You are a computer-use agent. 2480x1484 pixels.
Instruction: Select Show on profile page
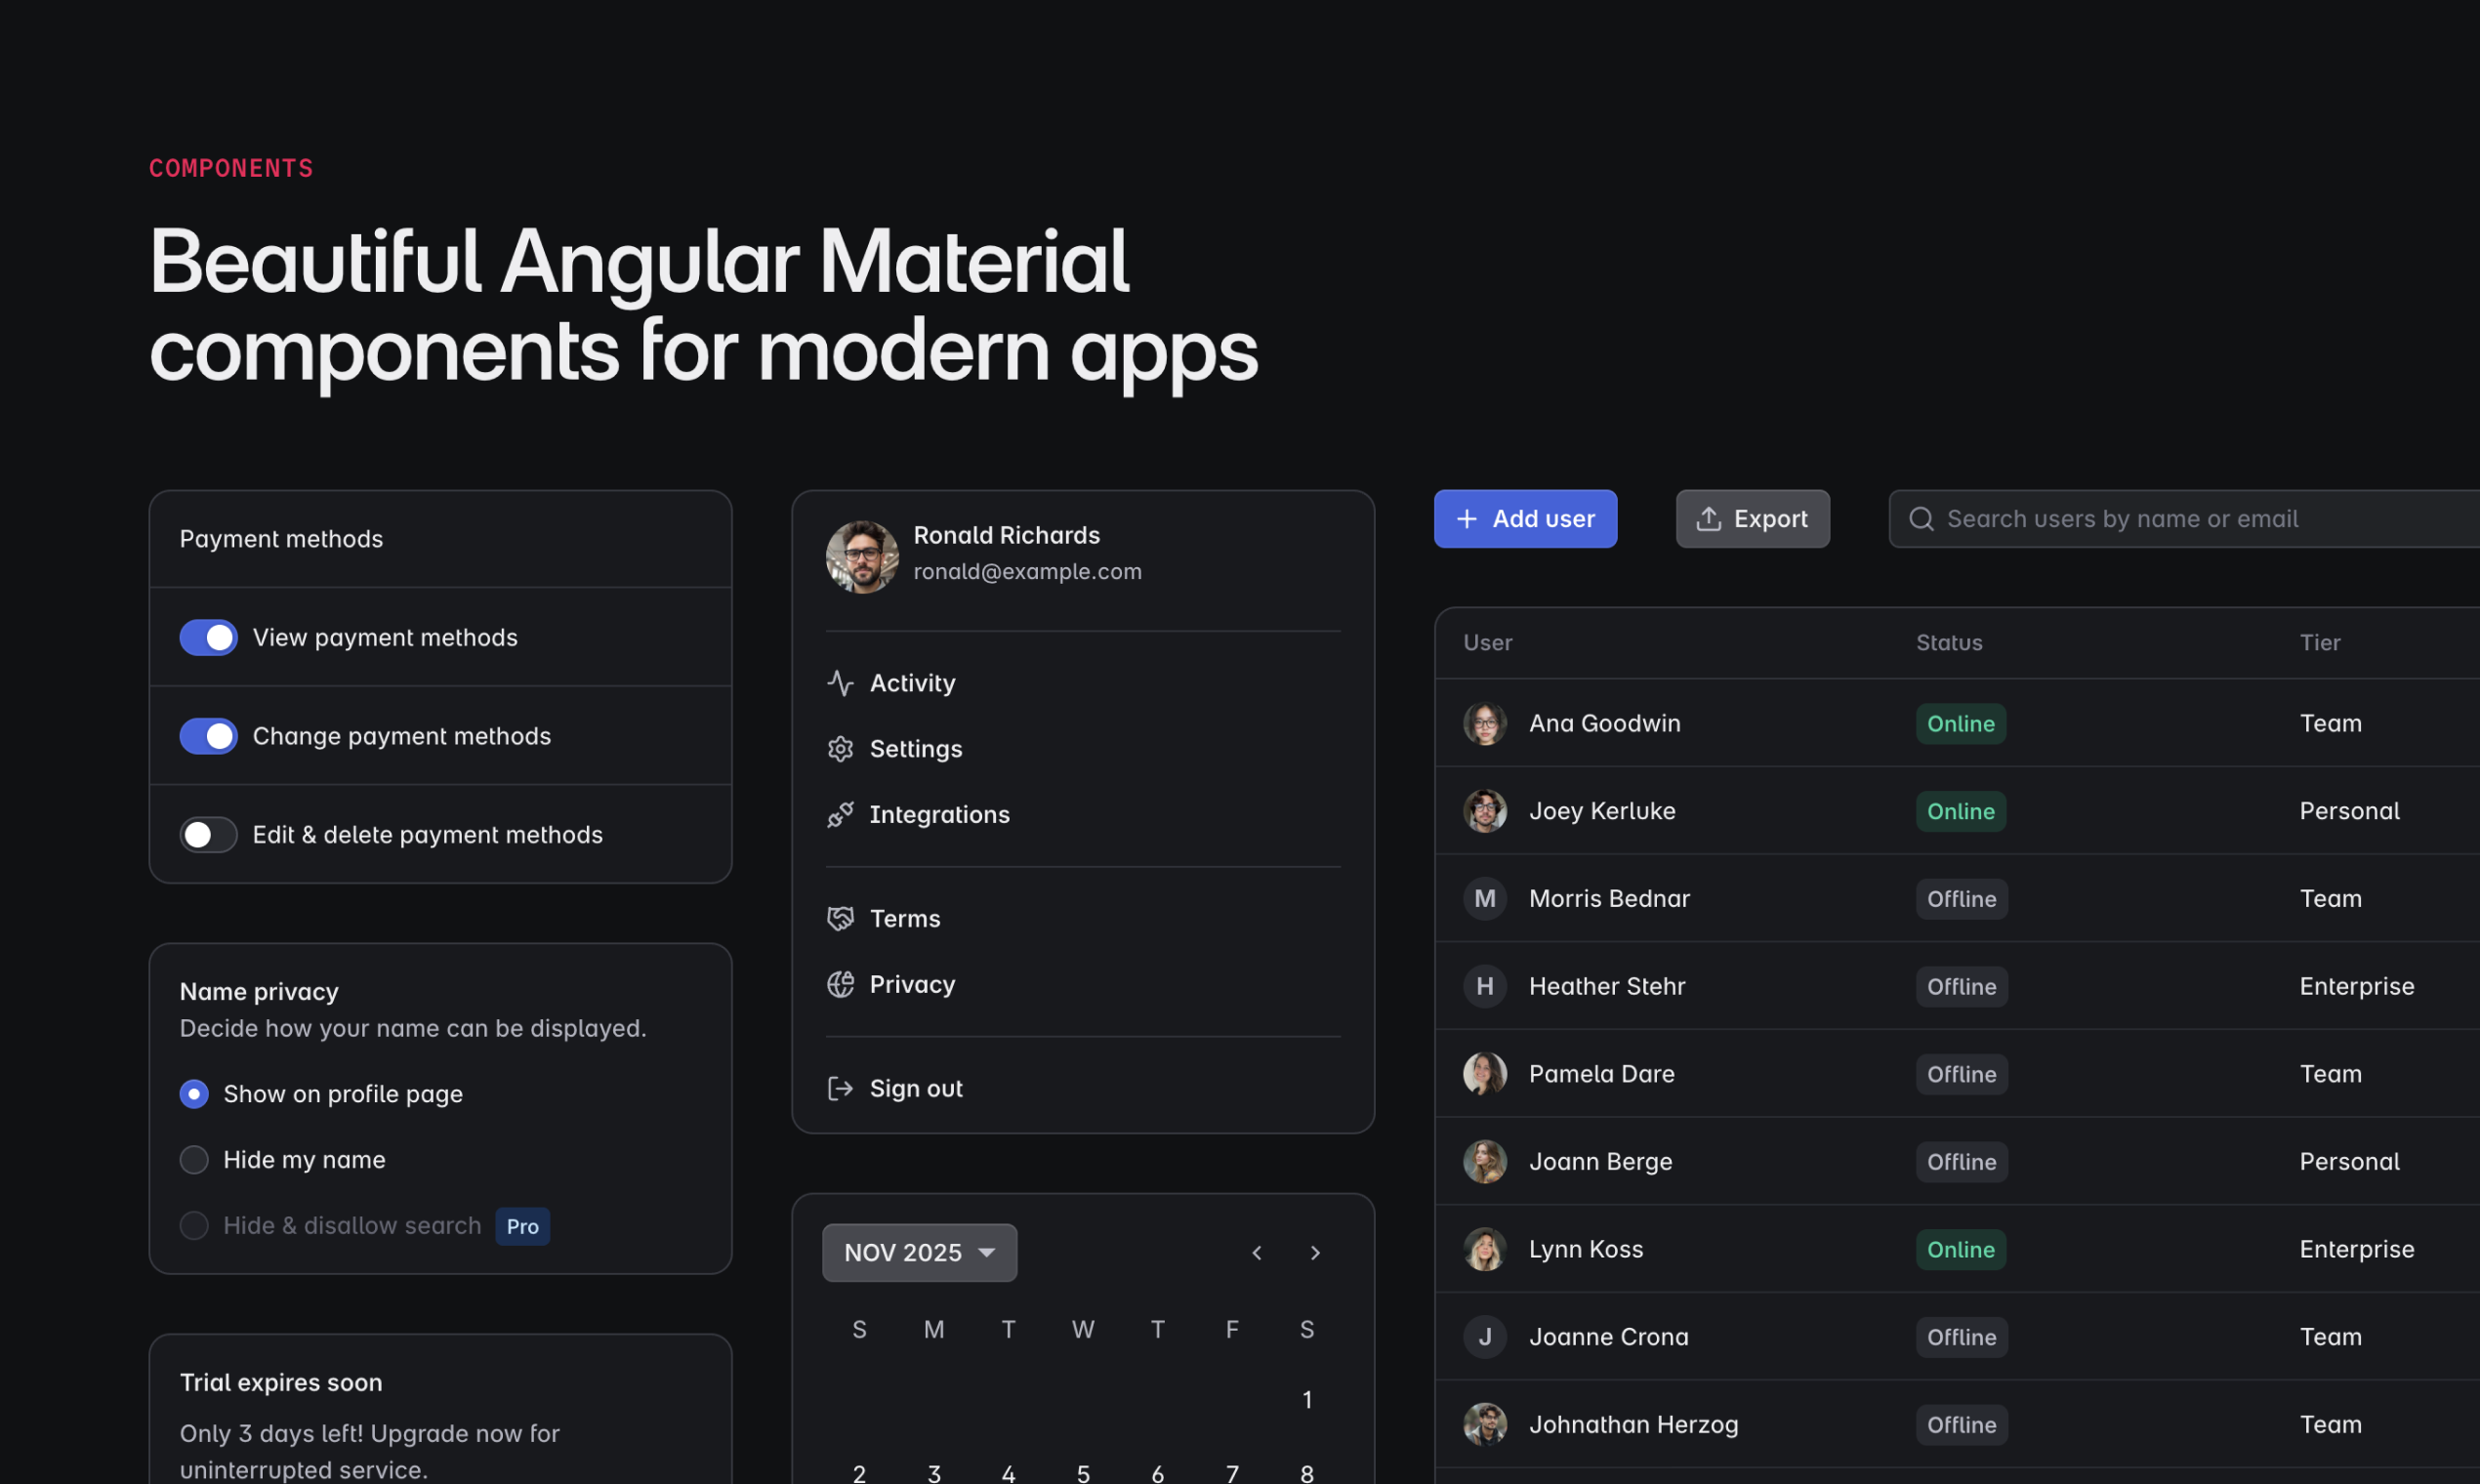(194, 1093)
